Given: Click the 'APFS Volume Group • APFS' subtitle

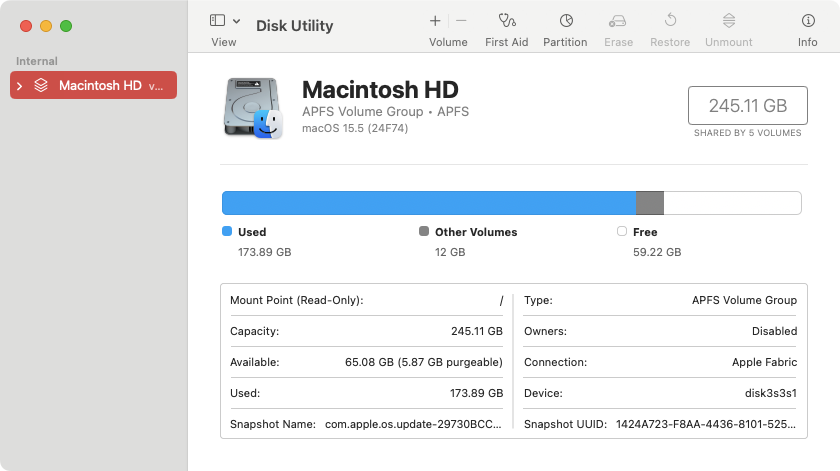Looking at the screenshot, I should pos(385,111).
